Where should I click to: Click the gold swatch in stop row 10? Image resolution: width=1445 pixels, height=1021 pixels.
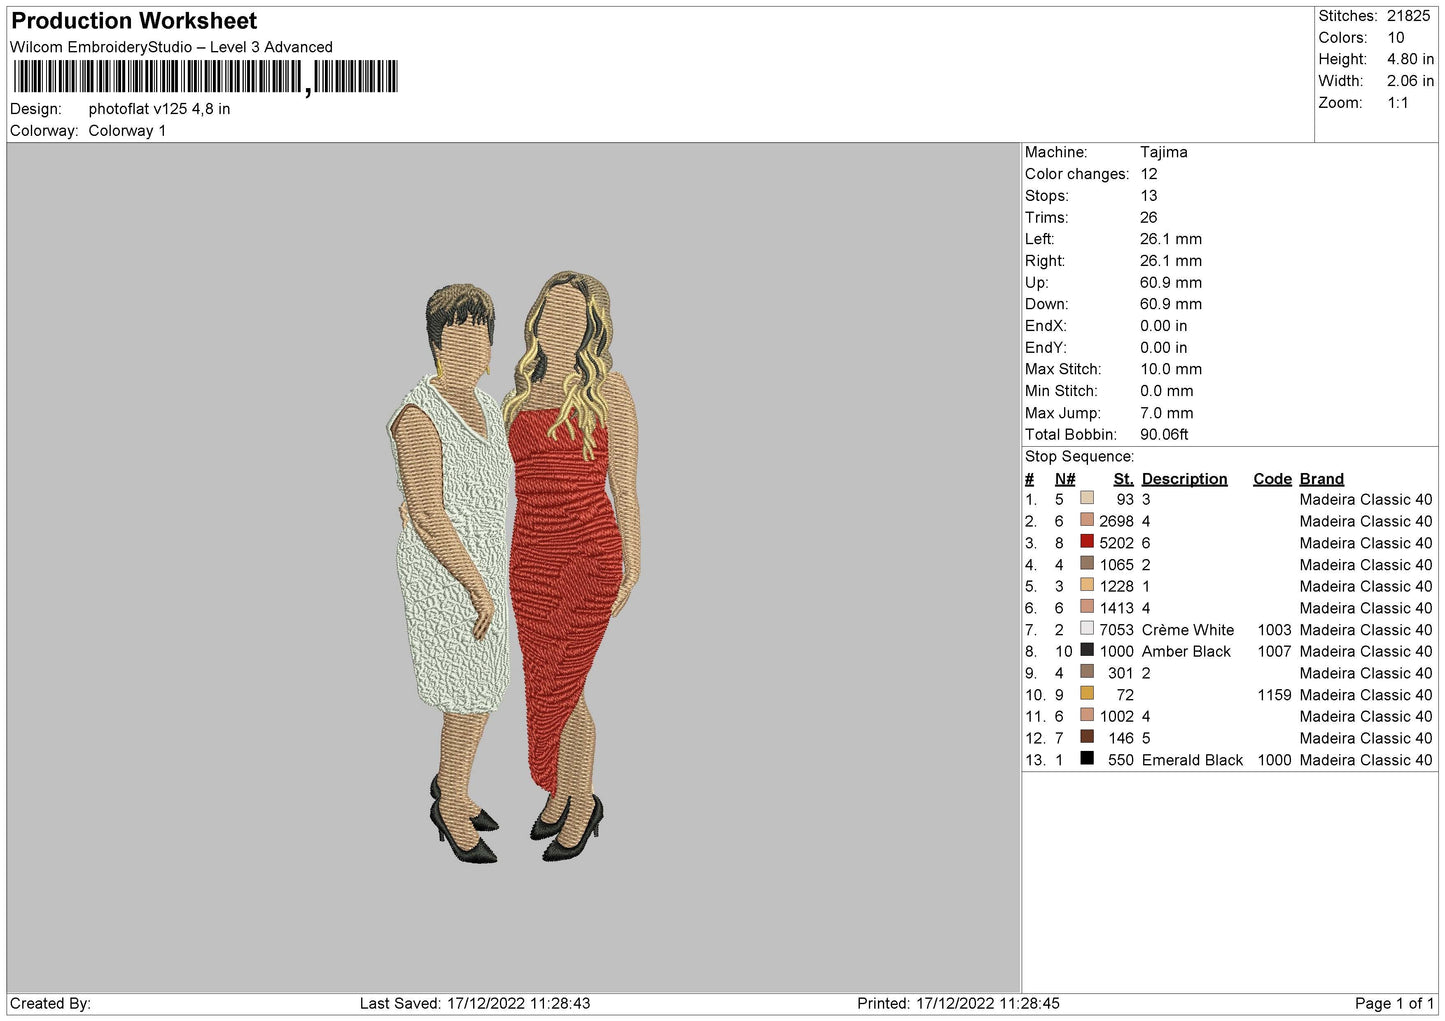(1086, 693)
